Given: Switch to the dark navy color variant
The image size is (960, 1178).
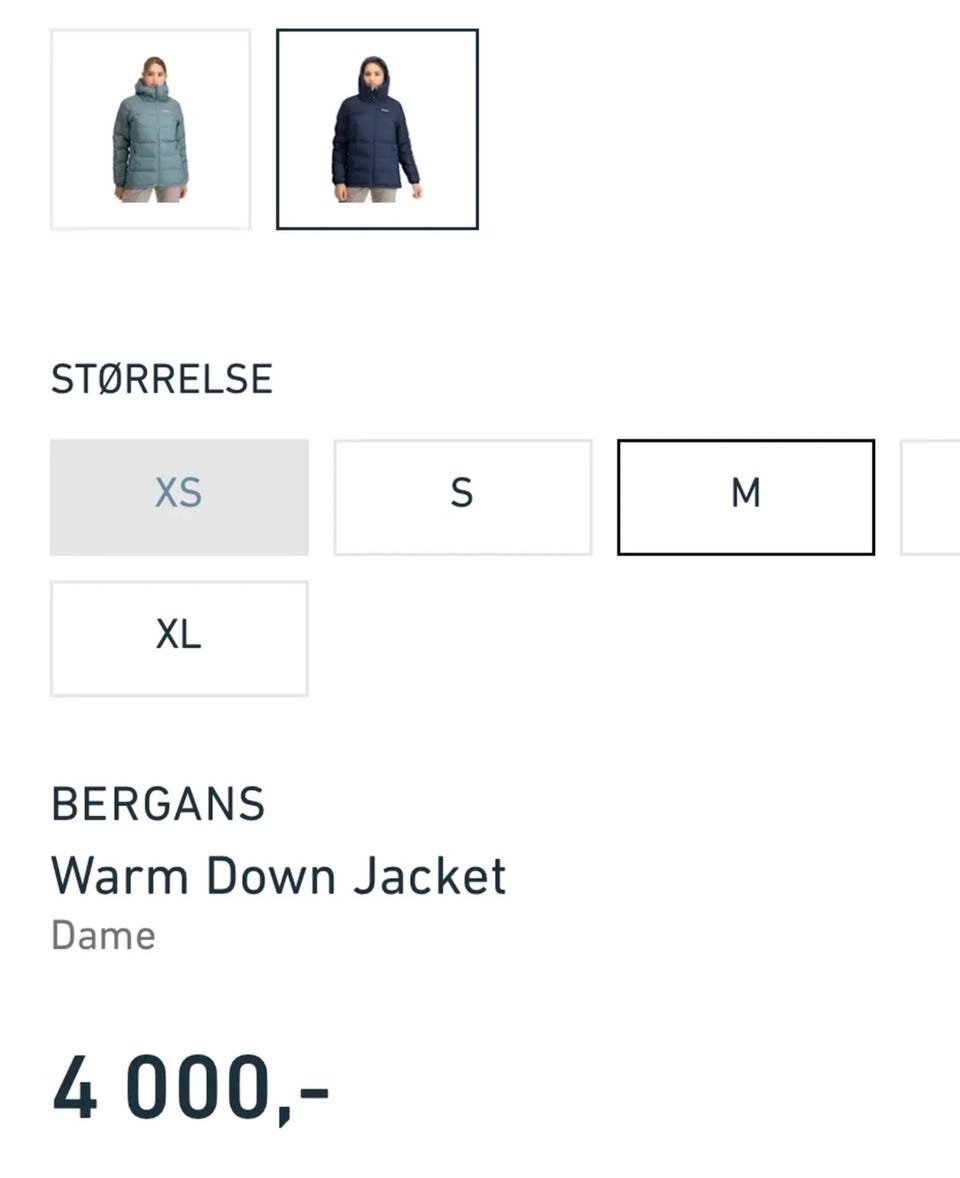Looking at the screenshot, I should [x=377, y=129].
